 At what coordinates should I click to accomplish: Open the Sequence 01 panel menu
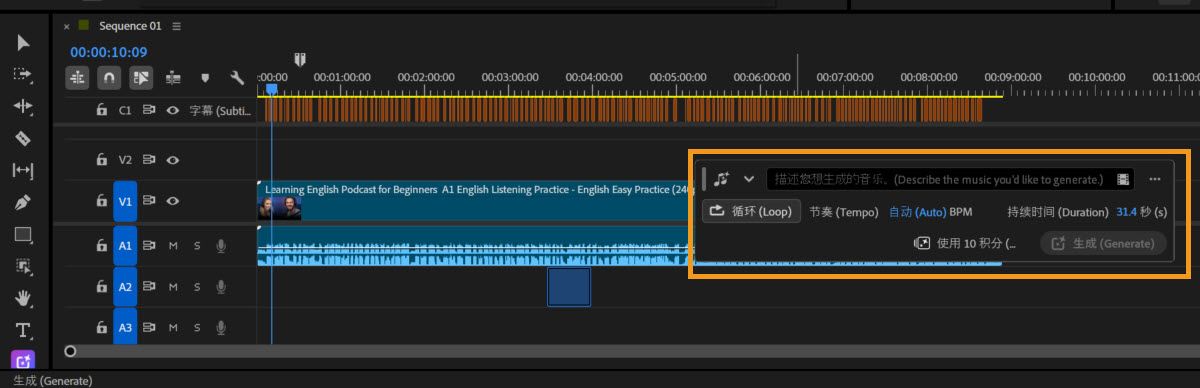click(177, 26)
